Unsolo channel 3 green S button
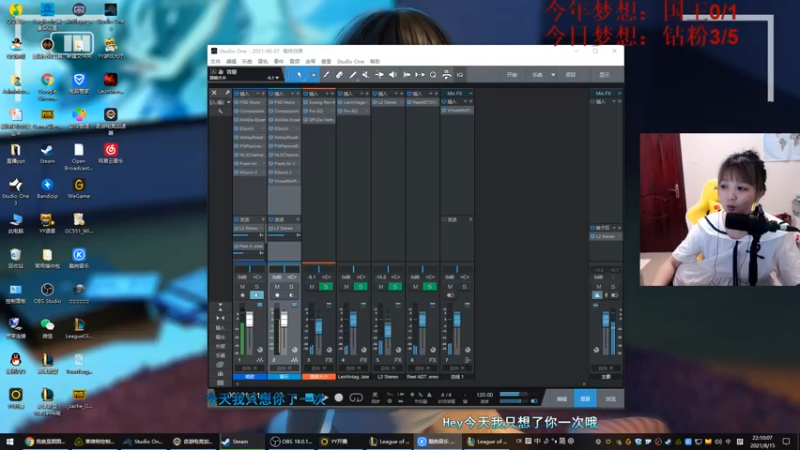 point(326,287)
